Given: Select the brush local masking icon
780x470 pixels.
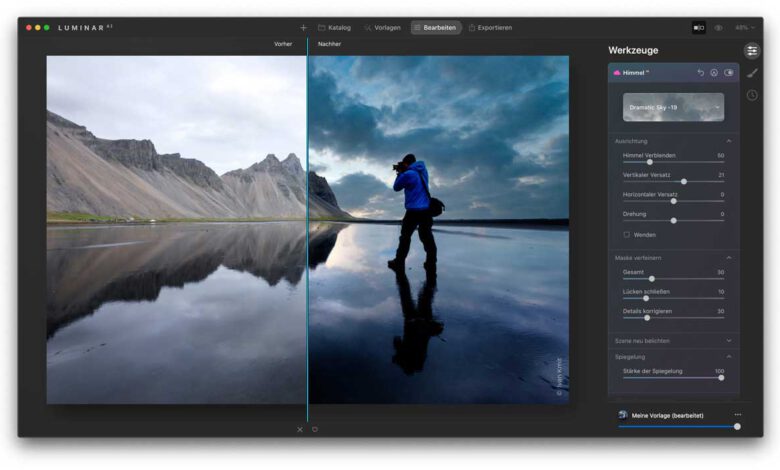Looking at the screenshot, I should click(x=752, y=73).
